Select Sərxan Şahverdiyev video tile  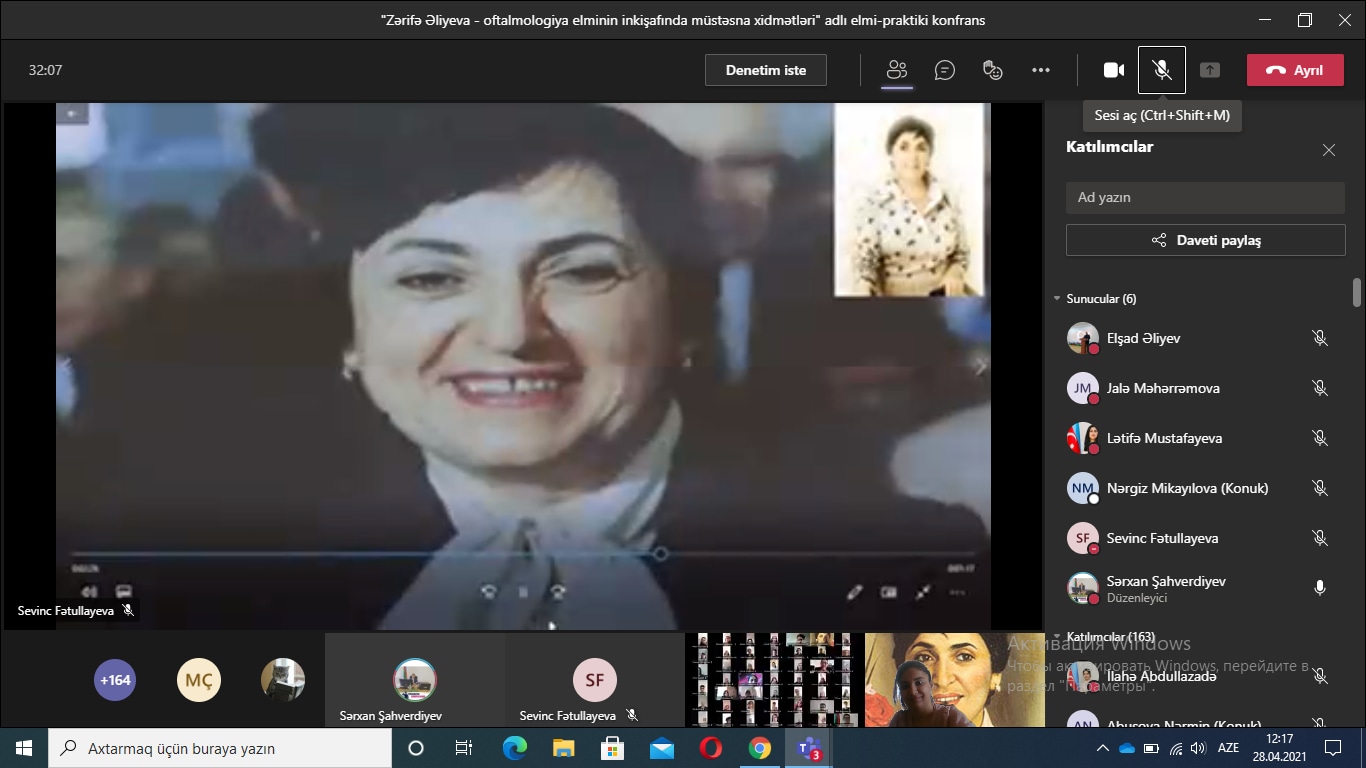click(415, 679)
